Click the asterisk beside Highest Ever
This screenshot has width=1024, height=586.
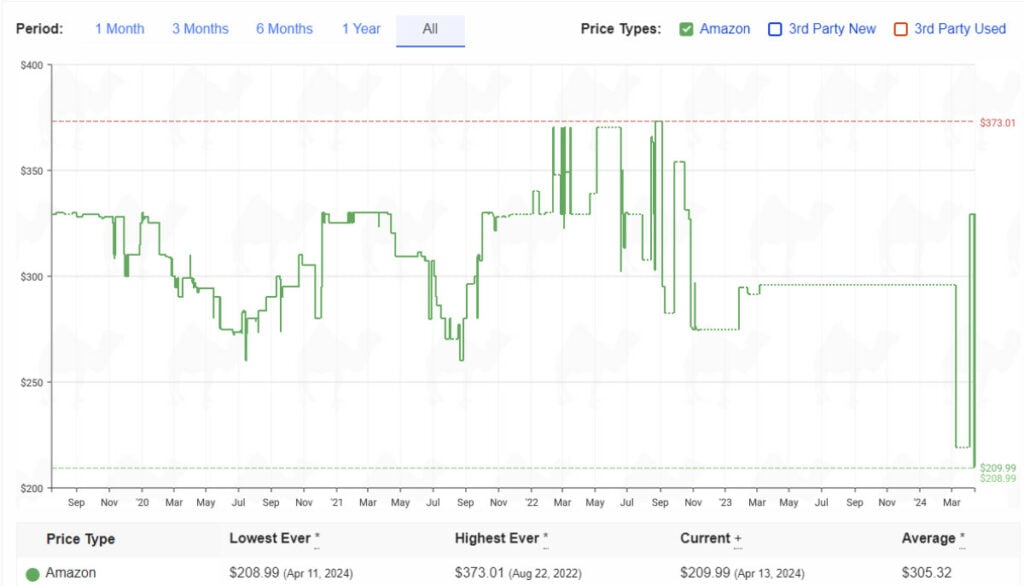(x=545, y=539)
